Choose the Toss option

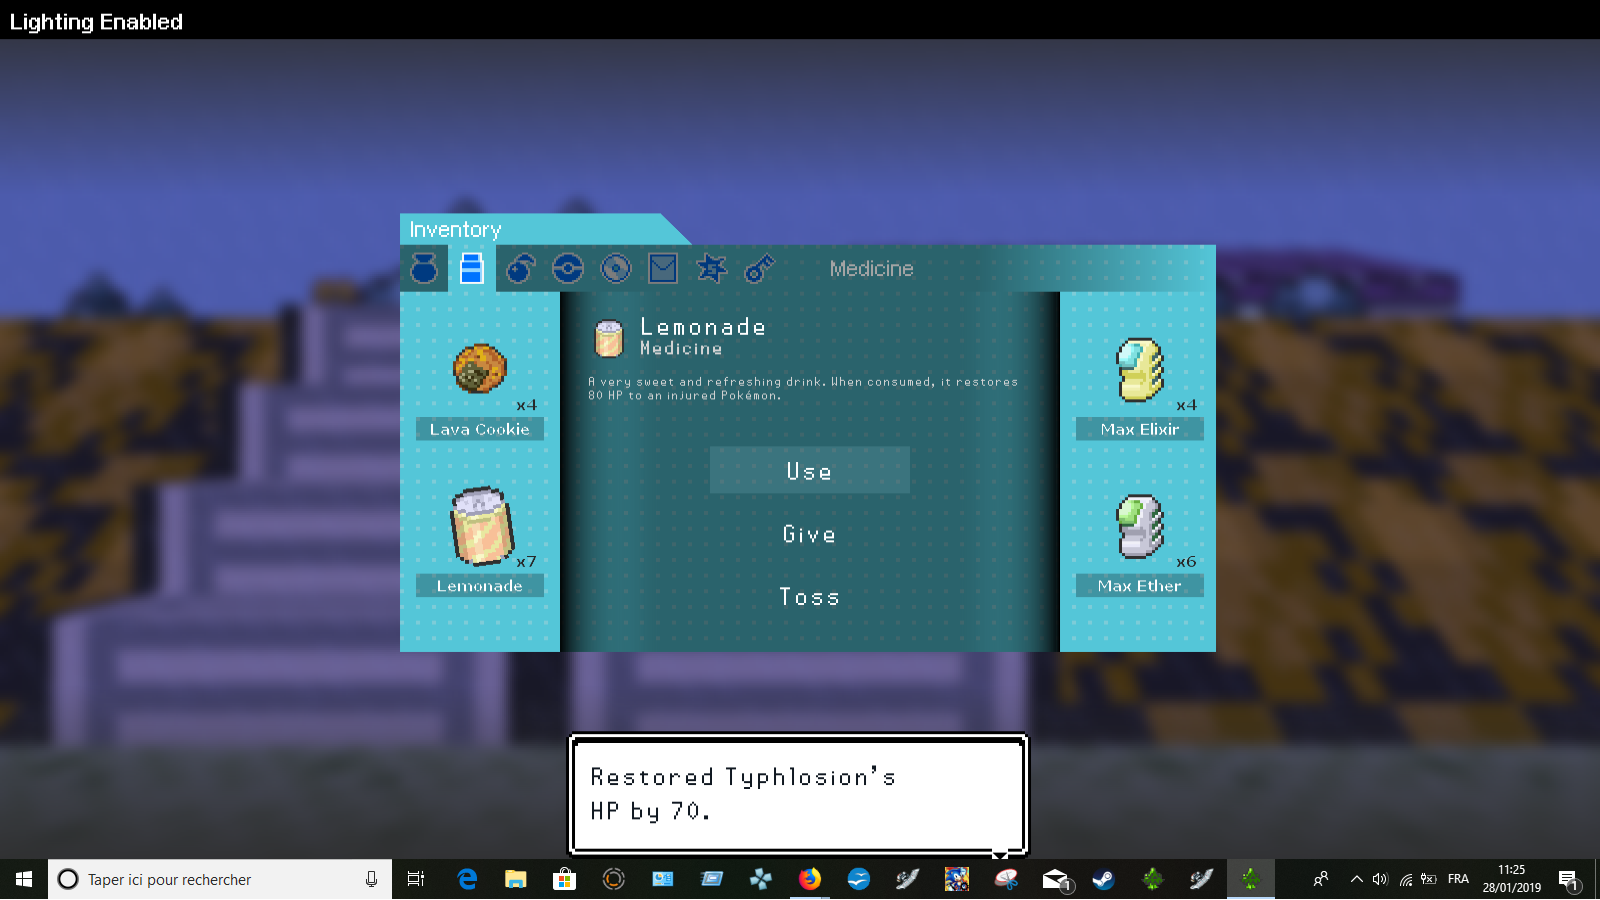(809, 597)
